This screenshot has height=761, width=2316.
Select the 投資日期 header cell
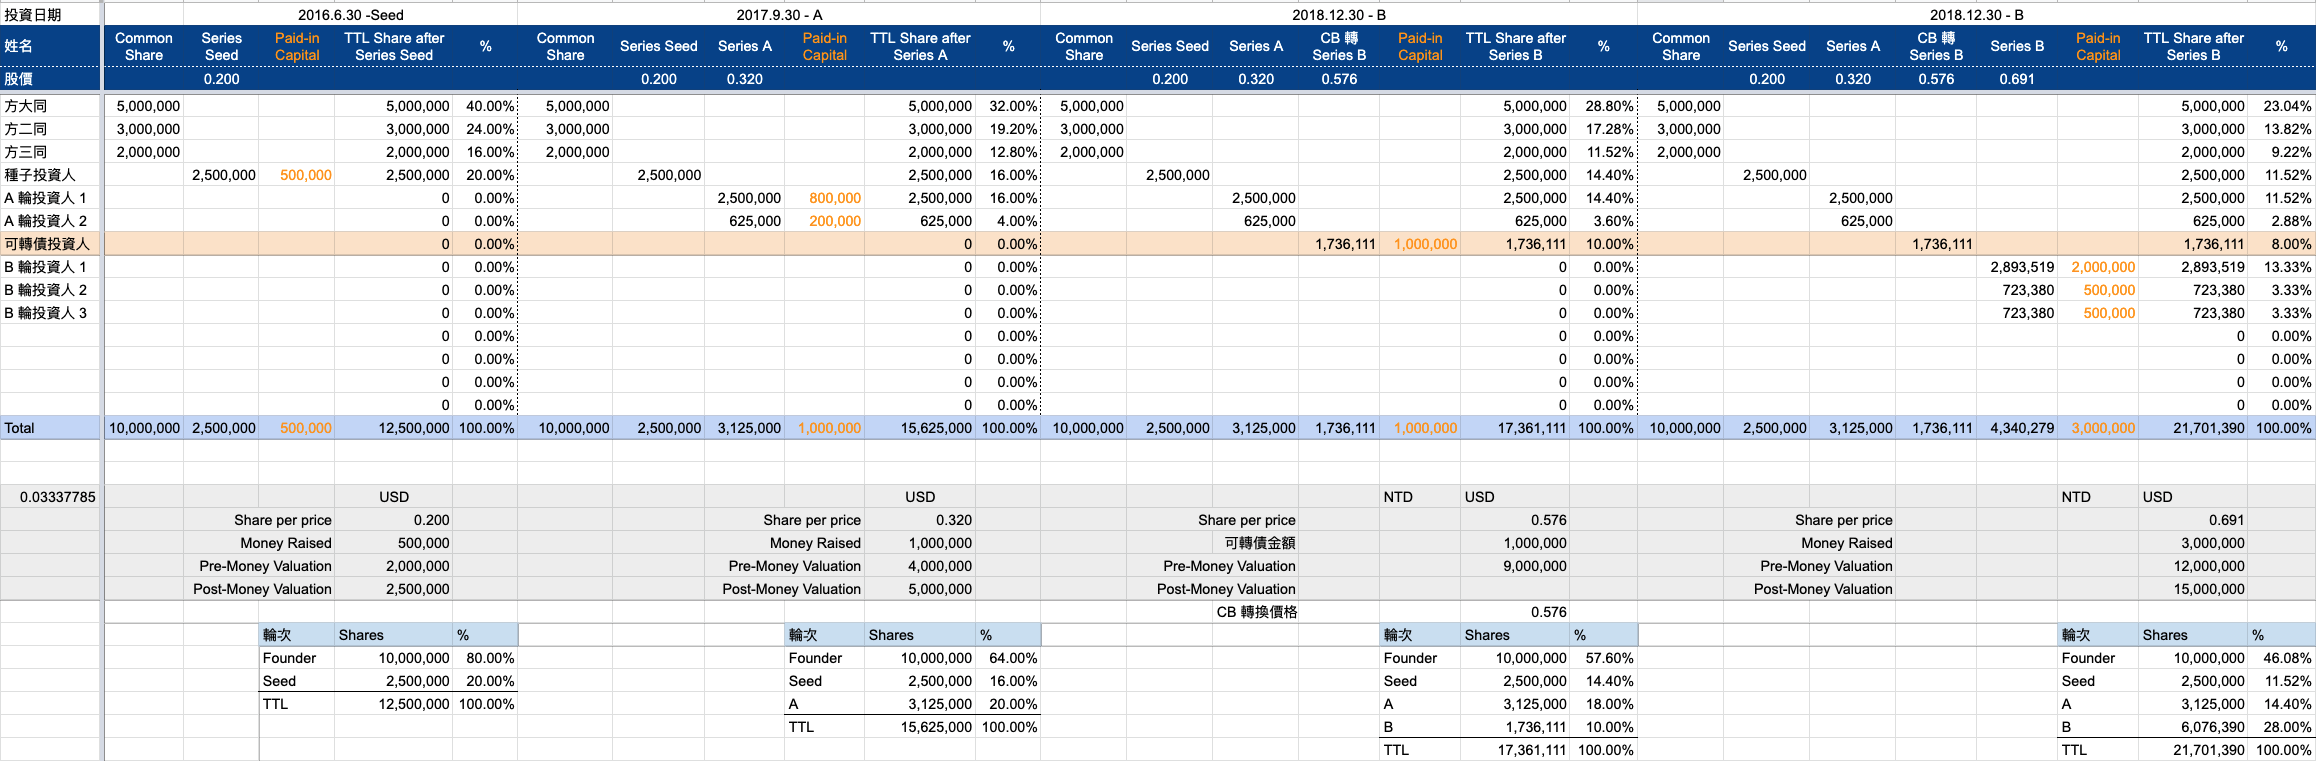click(50, 14)
